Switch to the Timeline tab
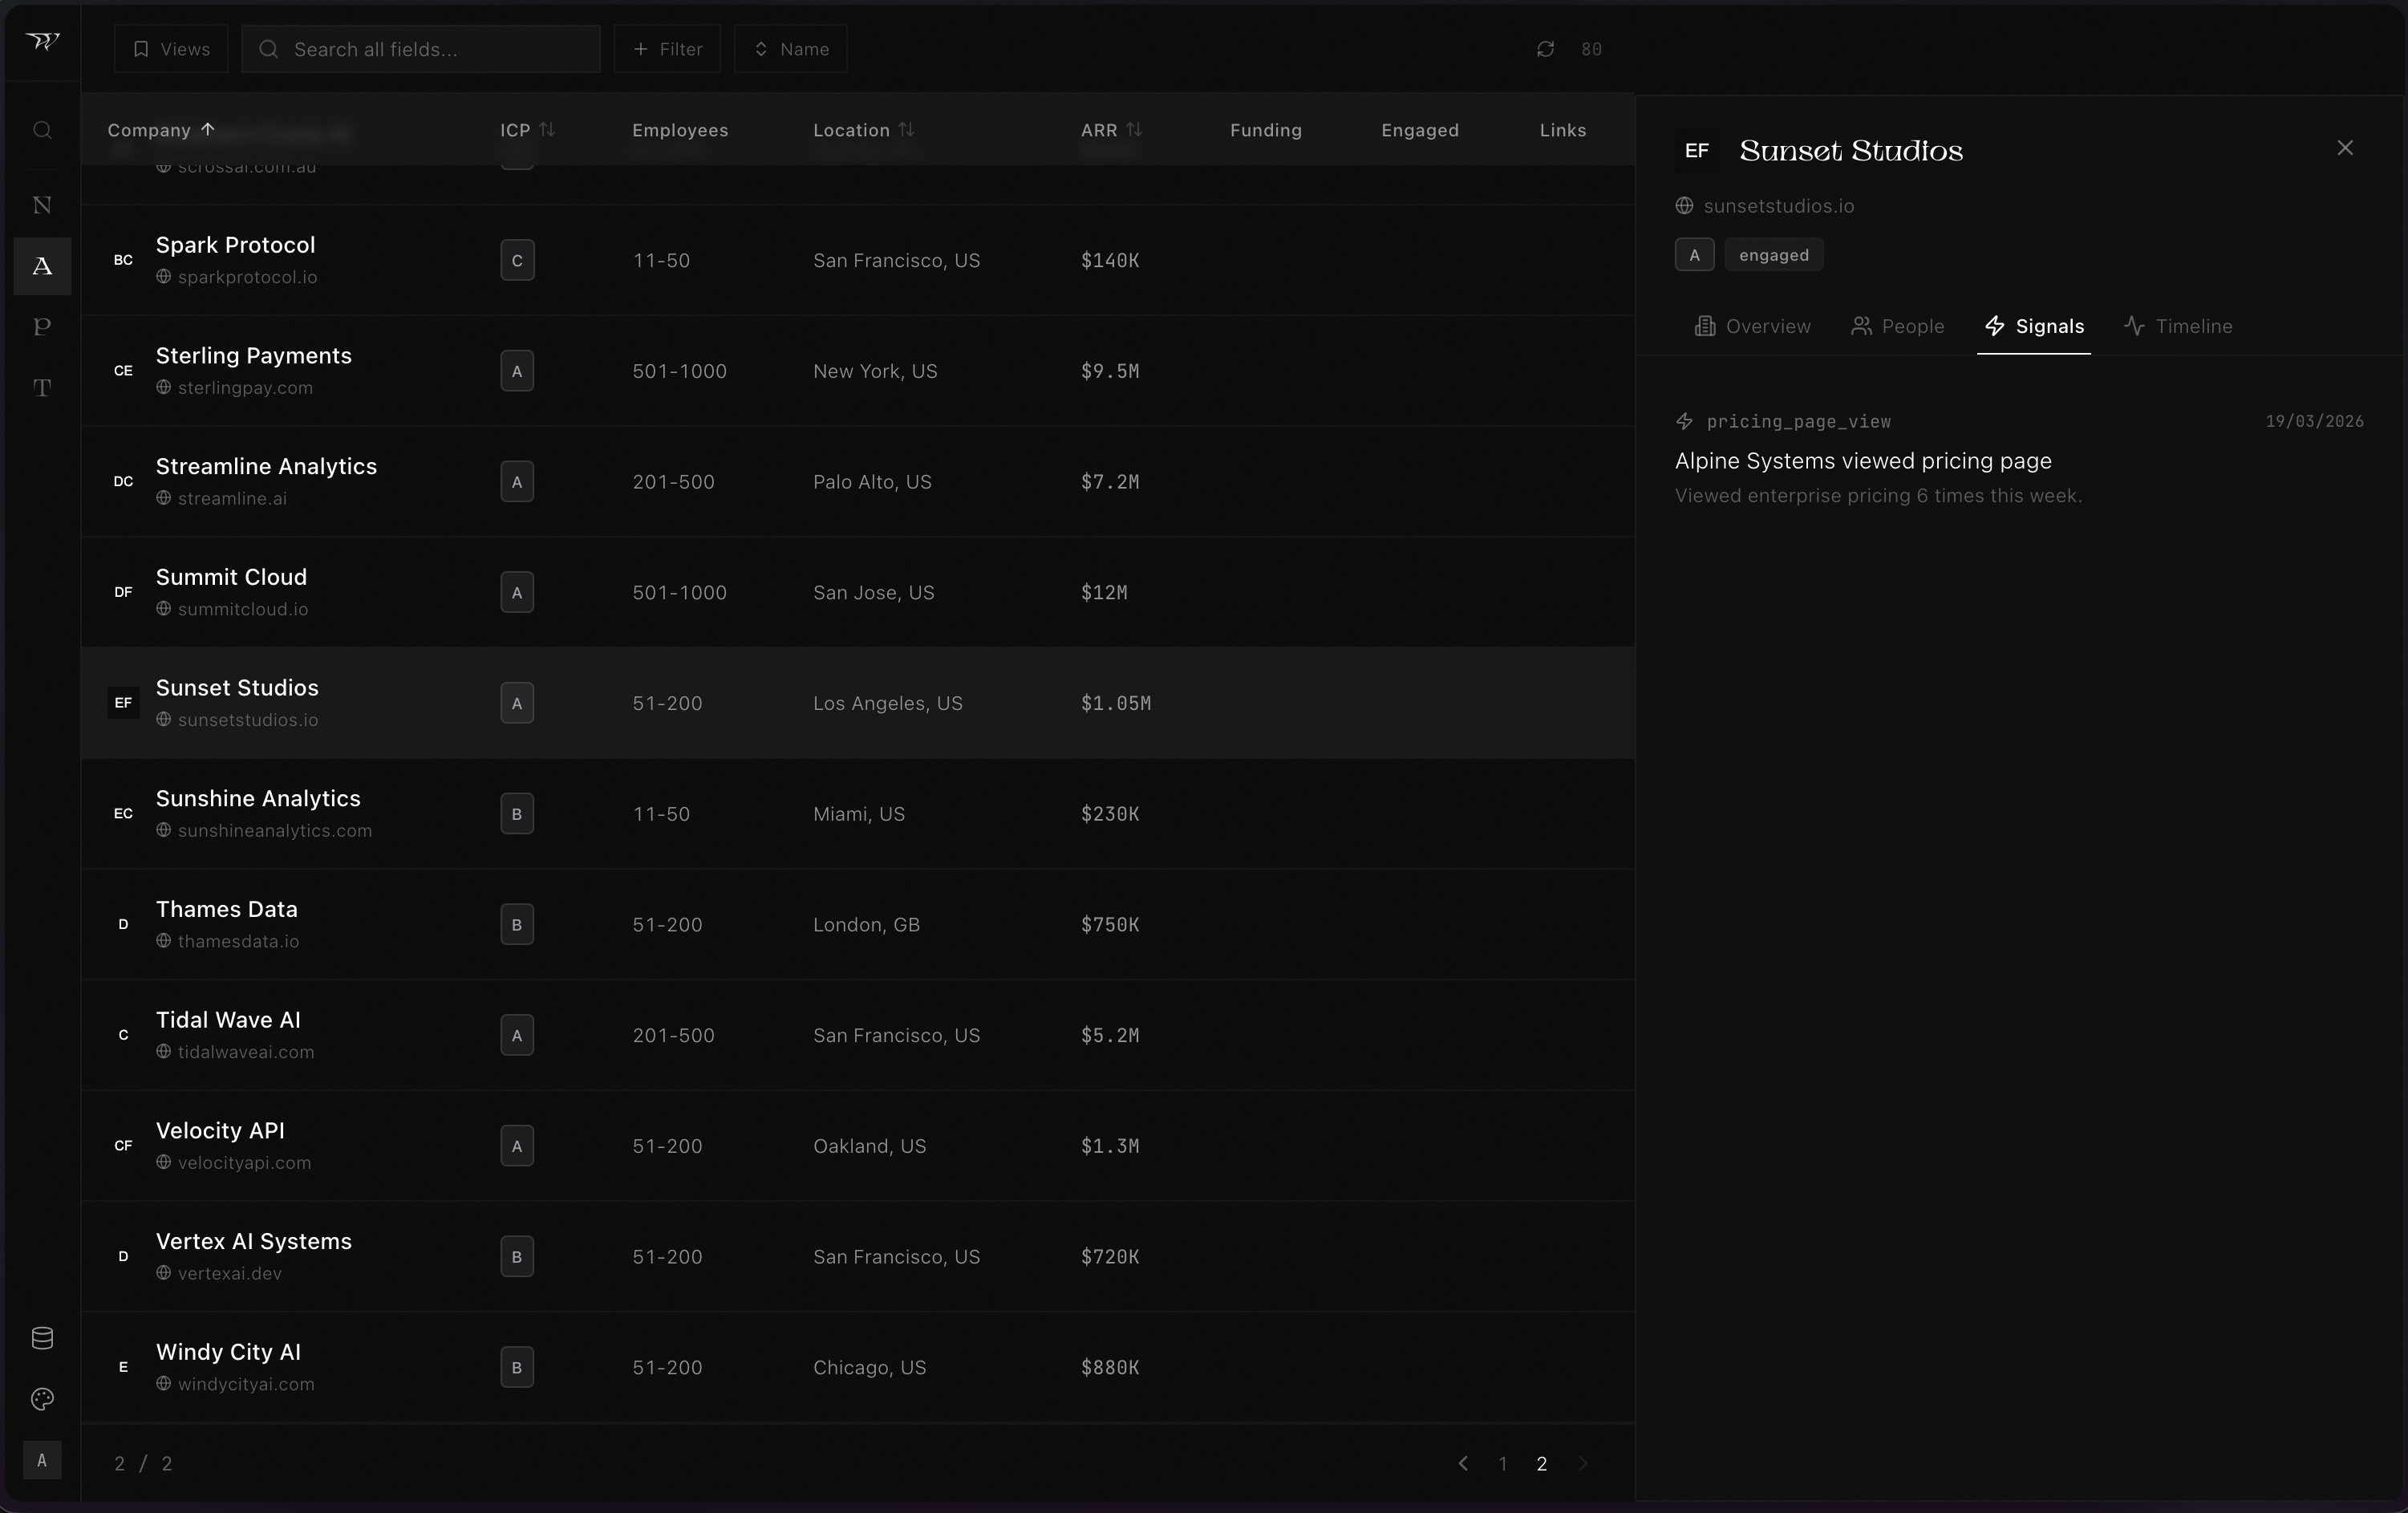Screen dimensions: 2408x1513 [x=2178, y=326]
